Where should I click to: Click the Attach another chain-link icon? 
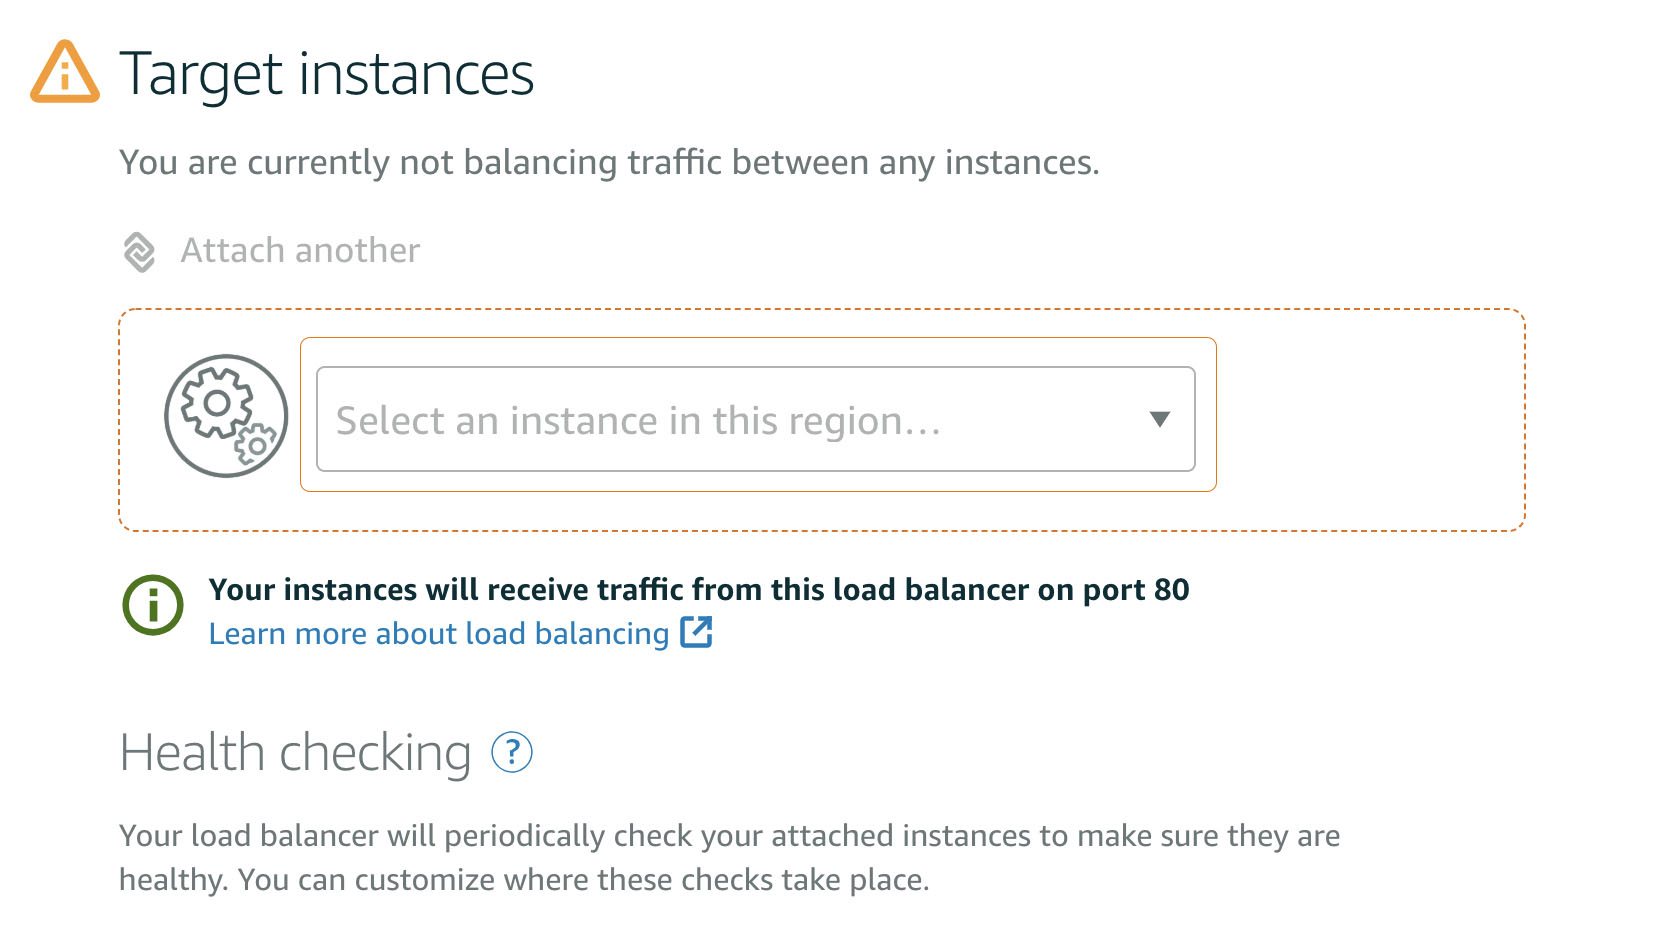pos(139,251)
